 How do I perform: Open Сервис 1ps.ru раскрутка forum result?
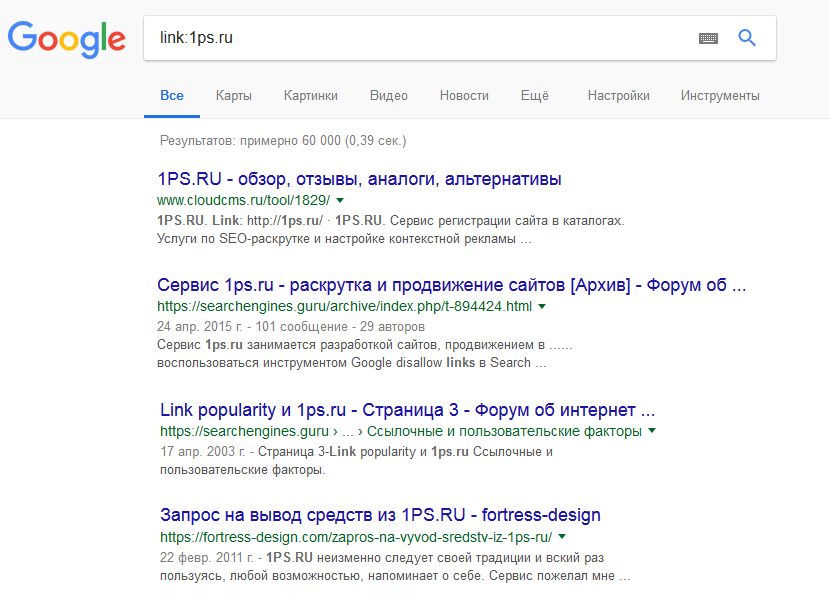pyautogui.click(x=452, y=284)
